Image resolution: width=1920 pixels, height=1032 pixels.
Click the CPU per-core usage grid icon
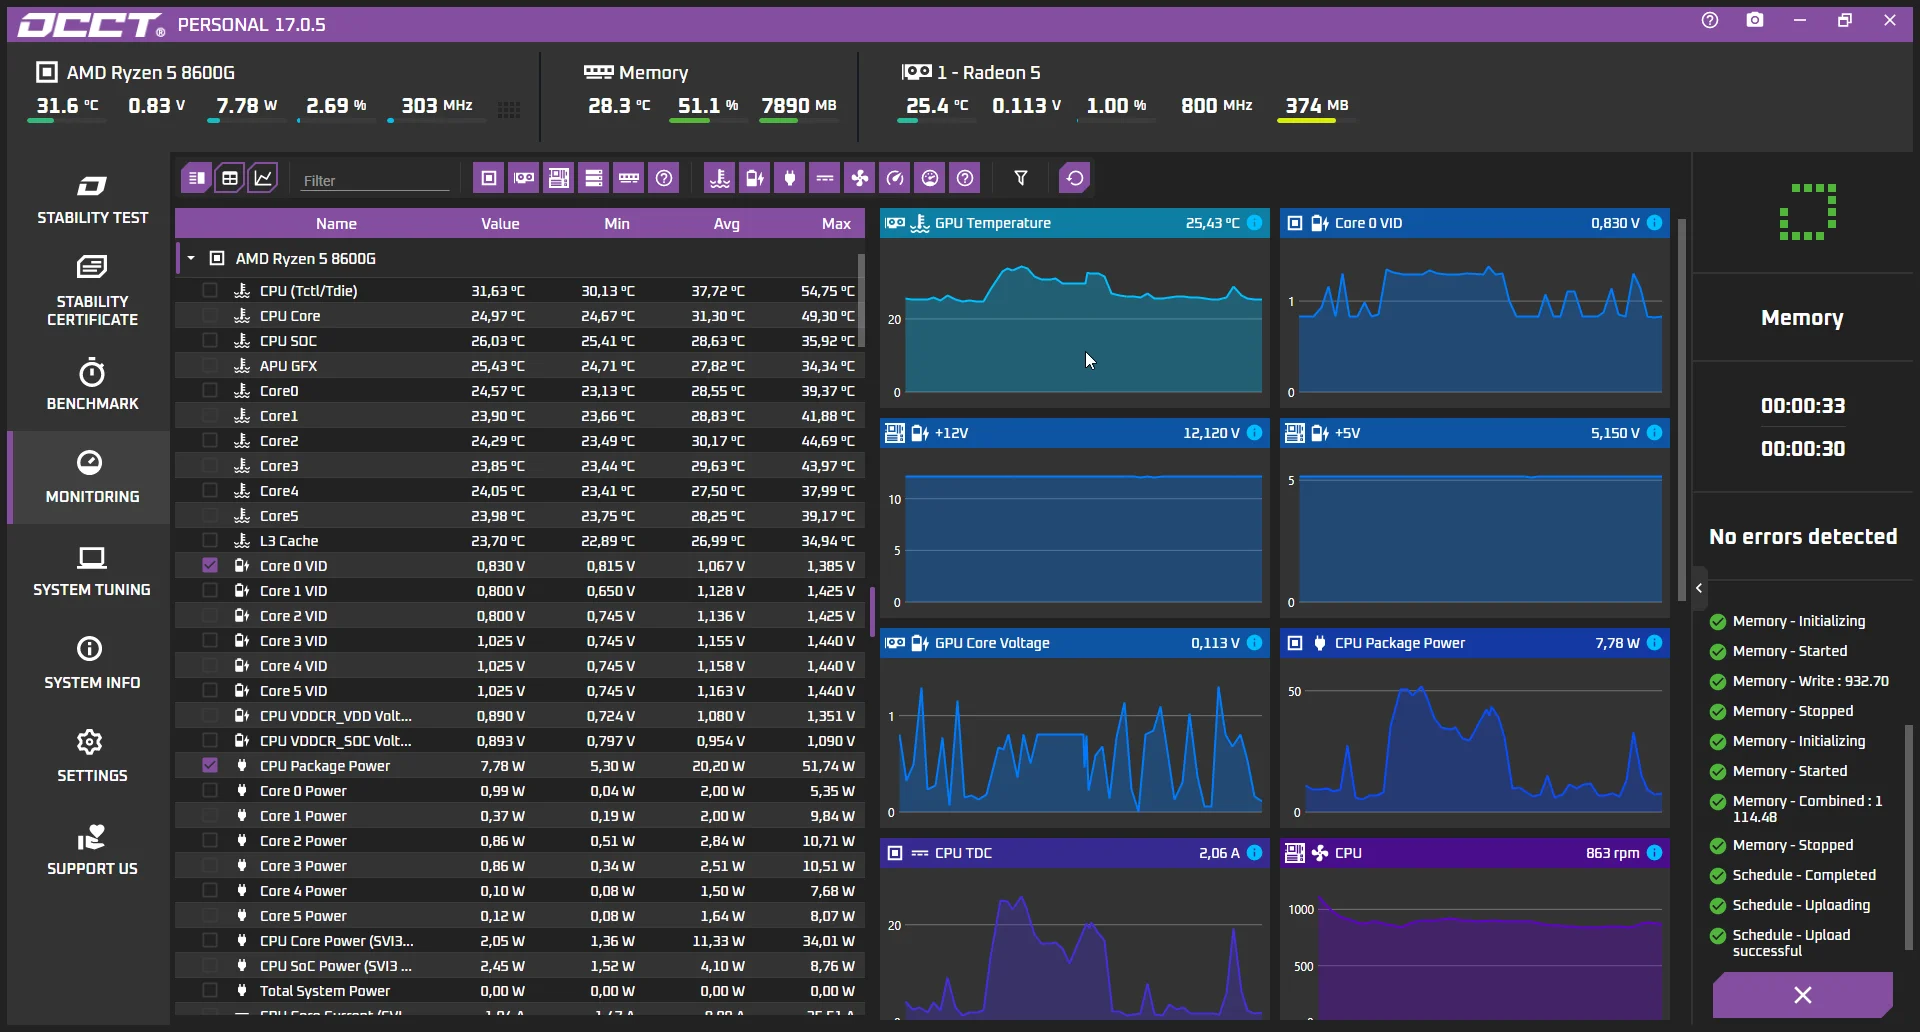pyautogui.click(x=509, y=109)
